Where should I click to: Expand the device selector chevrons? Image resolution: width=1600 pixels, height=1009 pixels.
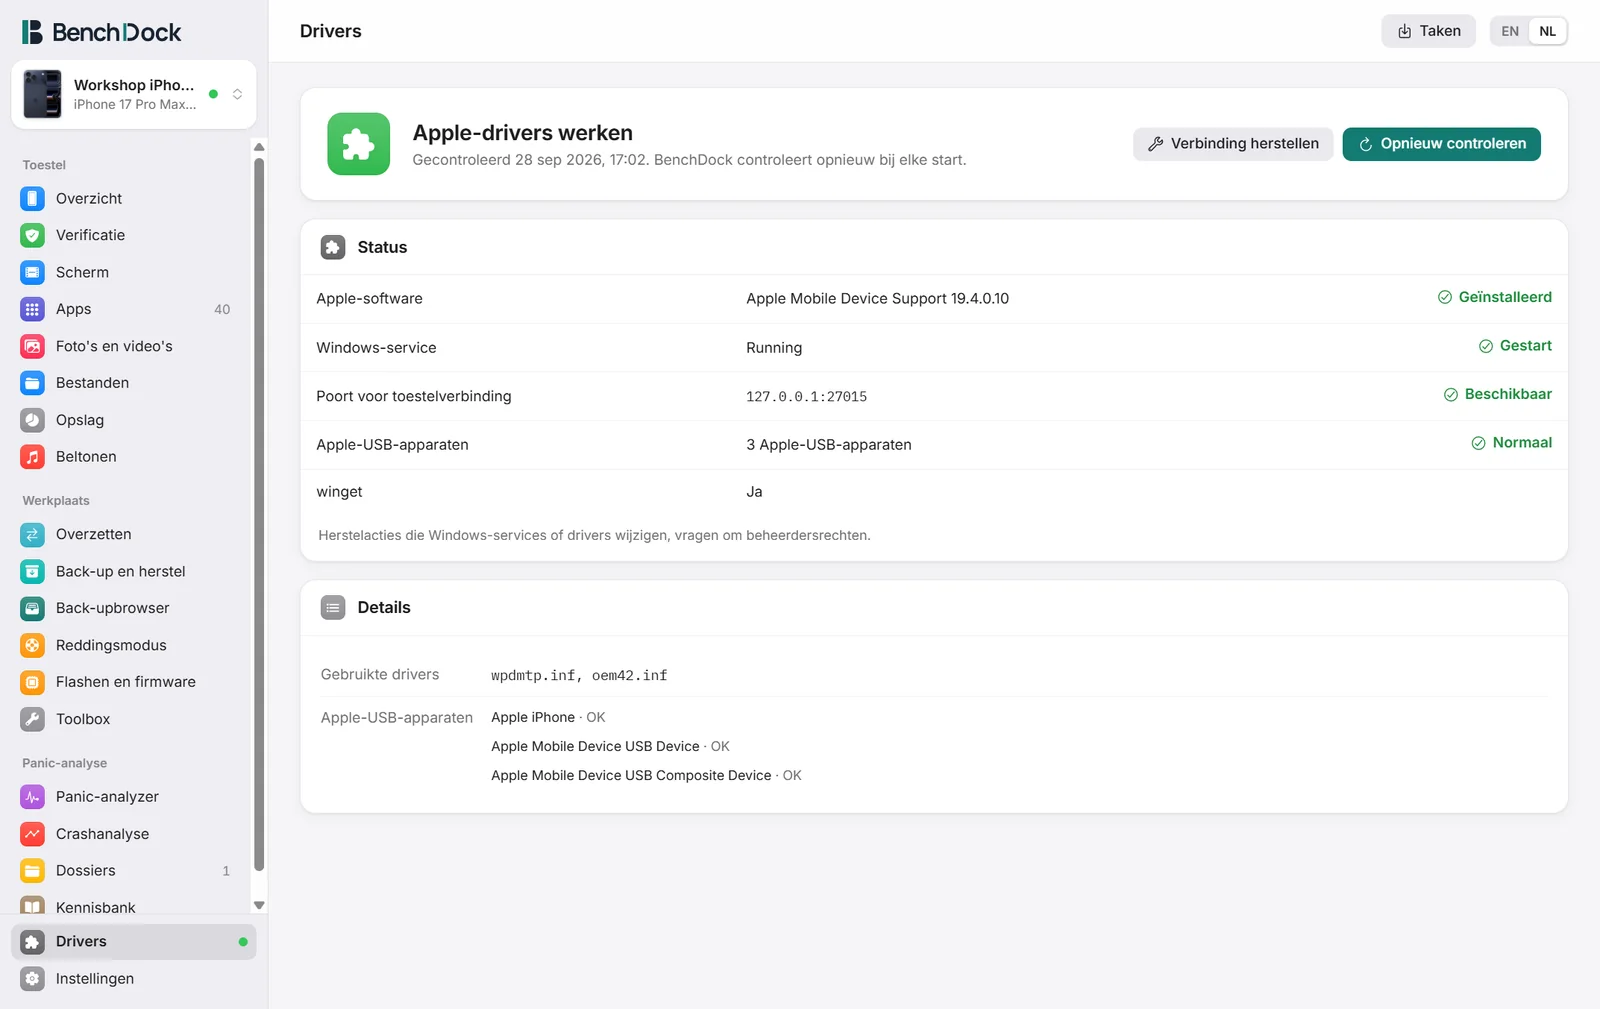click(237, 94)
